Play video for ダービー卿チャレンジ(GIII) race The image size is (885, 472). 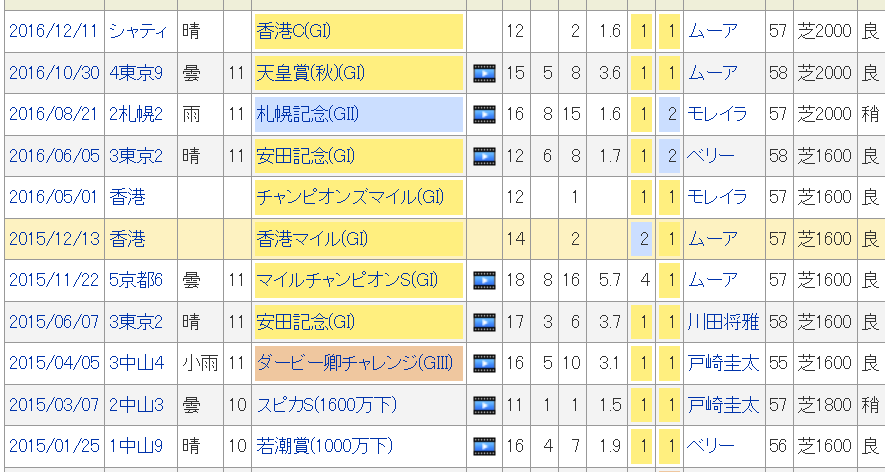click(484, 363)
